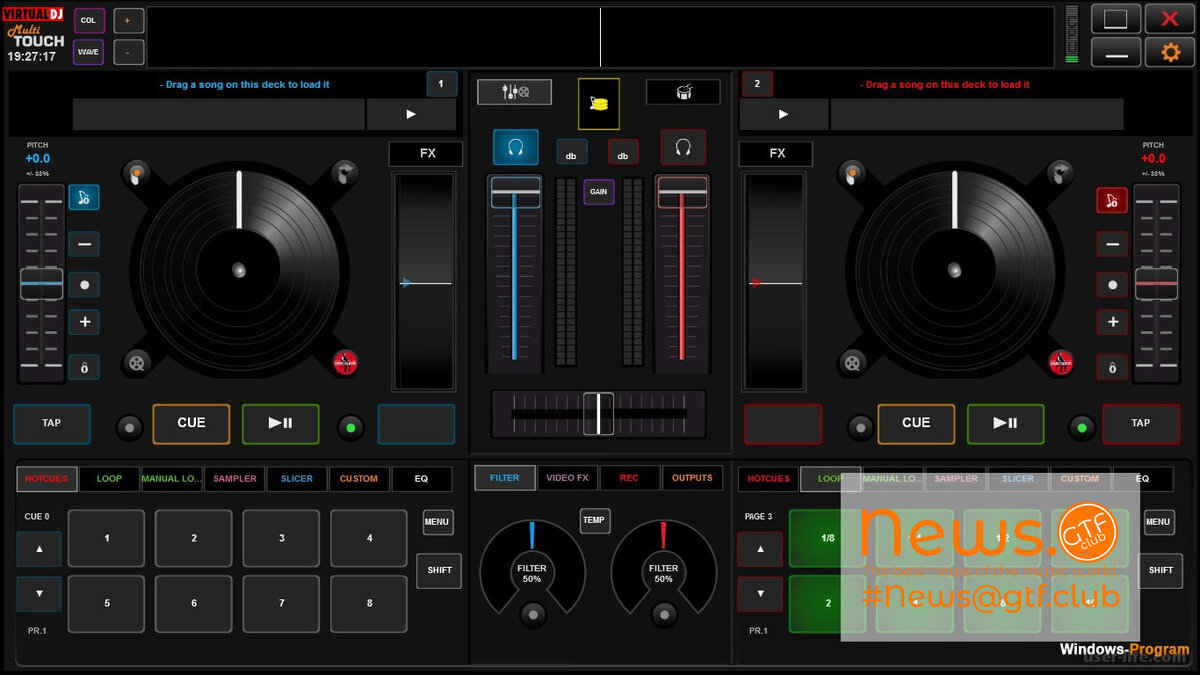Reset deck 1 pitch with dot button

pos(84,285)
